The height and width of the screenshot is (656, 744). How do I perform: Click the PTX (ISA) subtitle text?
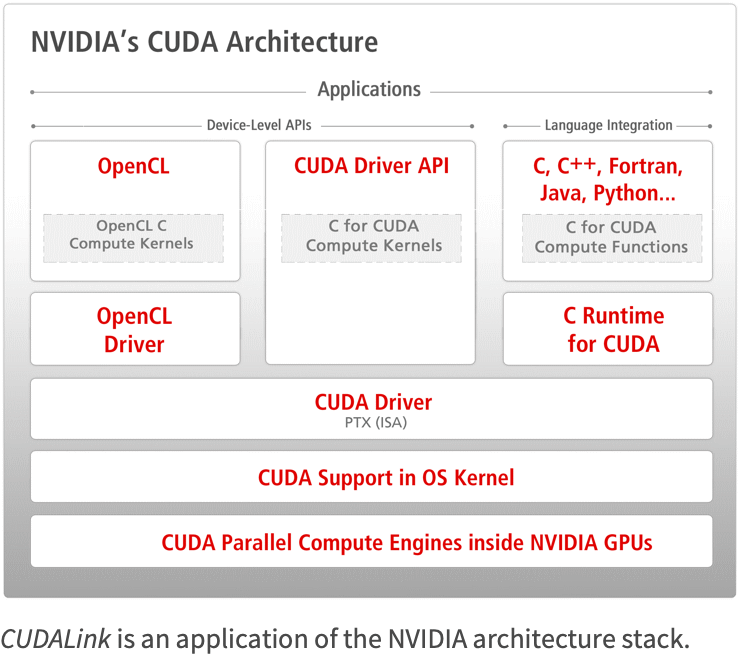(x=373, y=423)
